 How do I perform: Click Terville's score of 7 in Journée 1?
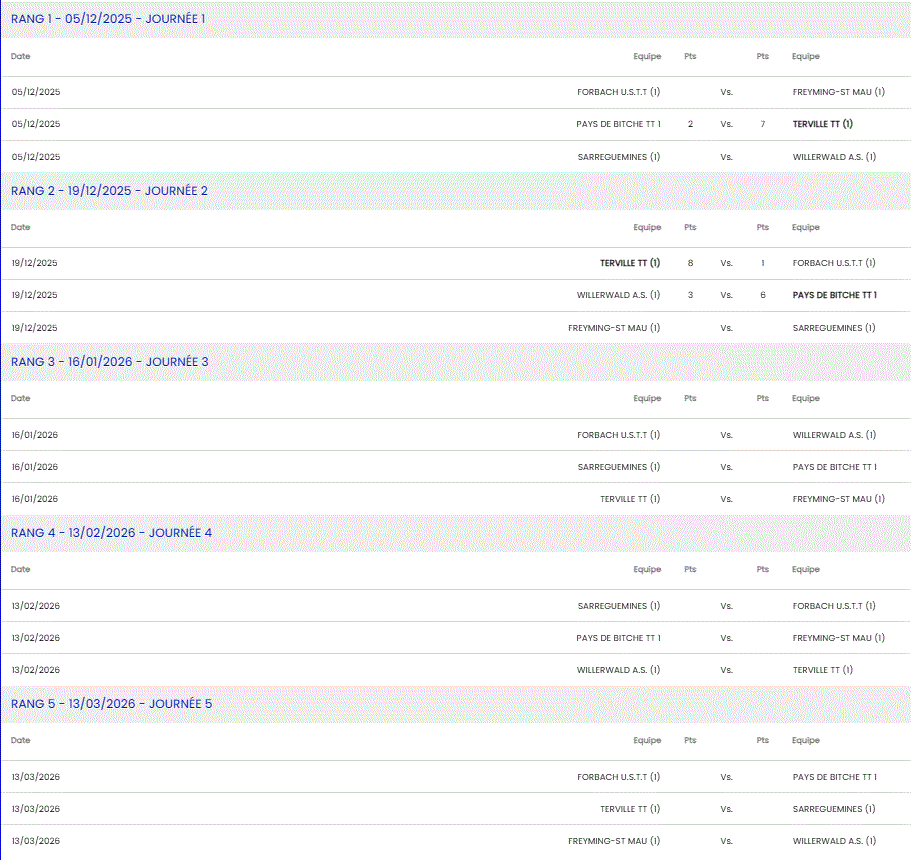click(x=763, y=124)
